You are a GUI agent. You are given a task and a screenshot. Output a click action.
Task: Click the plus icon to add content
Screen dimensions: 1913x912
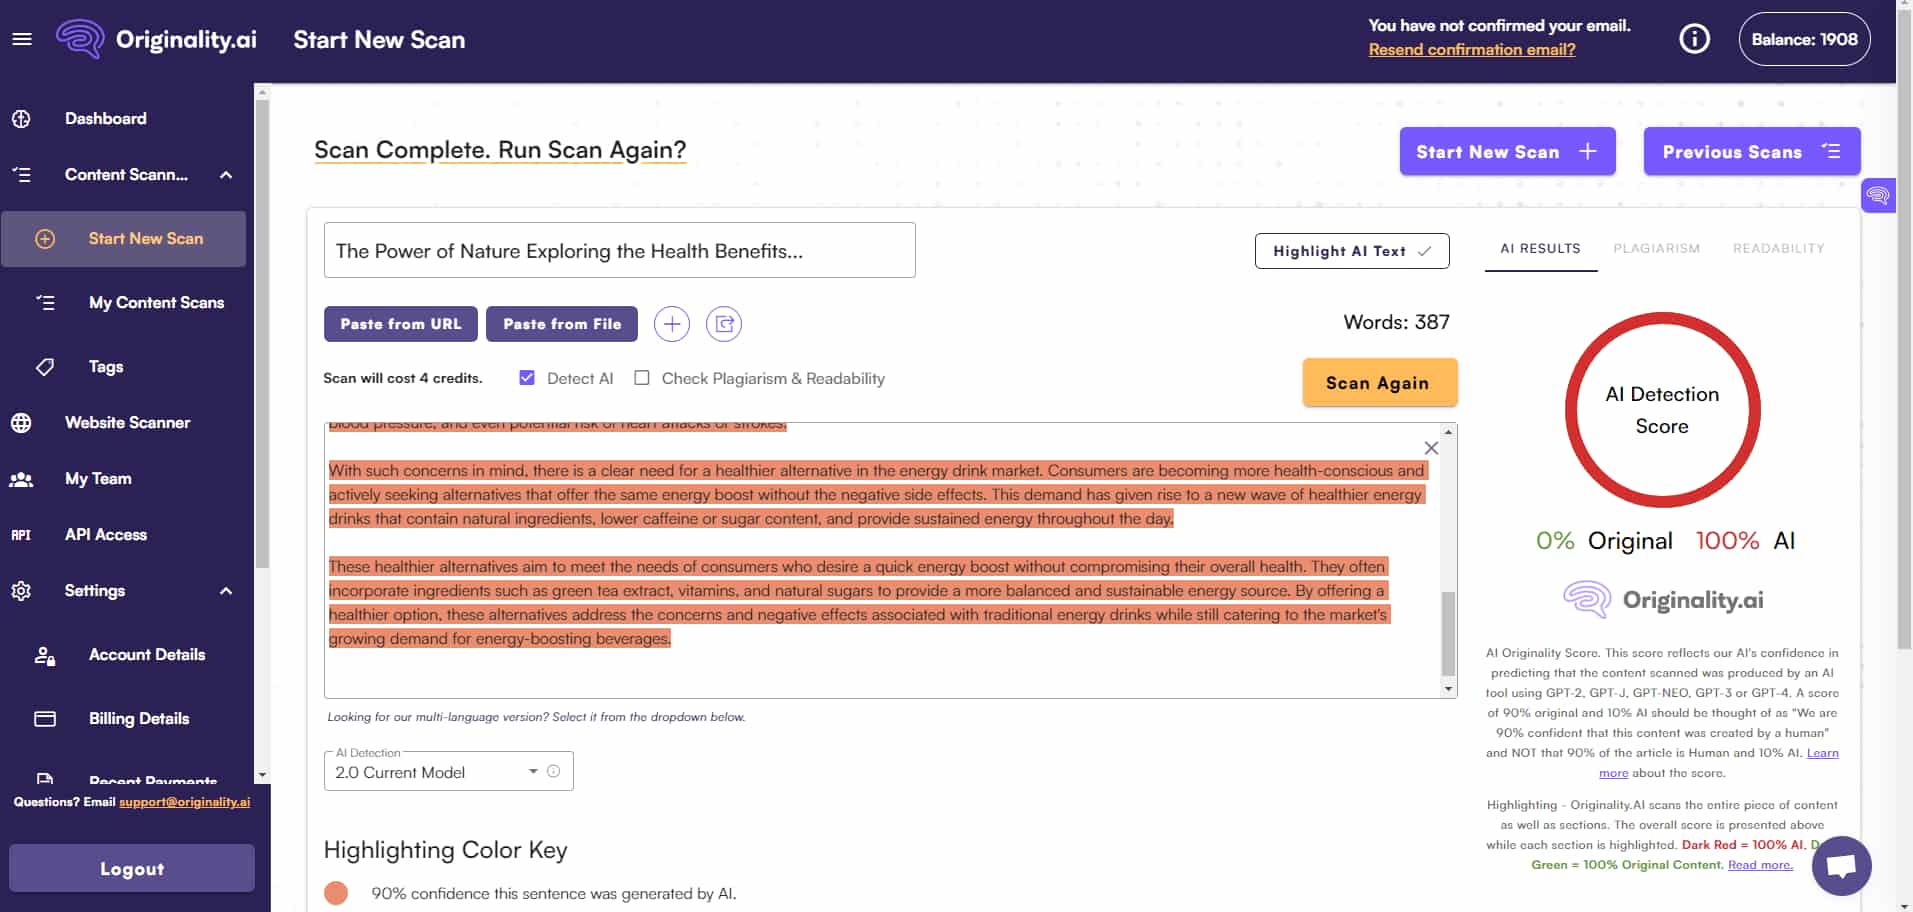[x=671, y=324]
